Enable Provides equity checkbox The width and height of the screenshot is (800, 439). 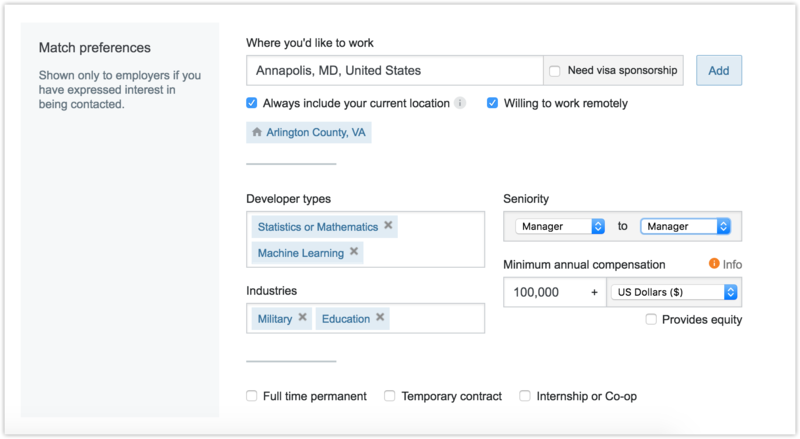tap(651, 320)
